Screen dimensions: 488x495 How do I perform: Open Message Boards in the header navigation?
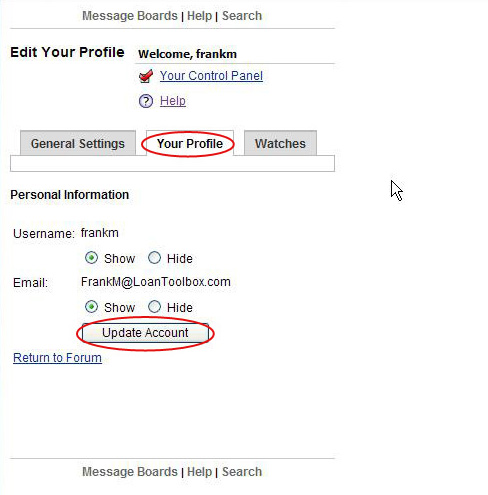tap(130, 16)
